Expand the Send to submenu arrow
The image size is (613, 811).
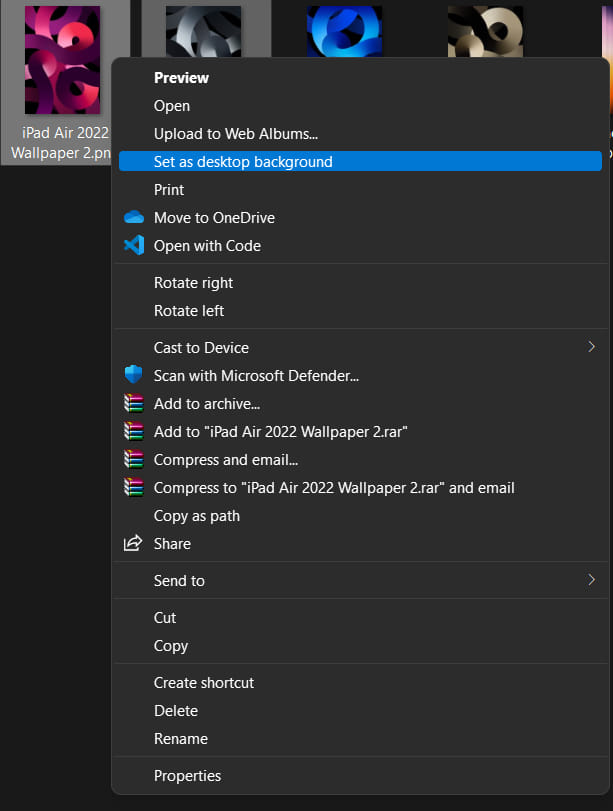click(x=591, y=579)
